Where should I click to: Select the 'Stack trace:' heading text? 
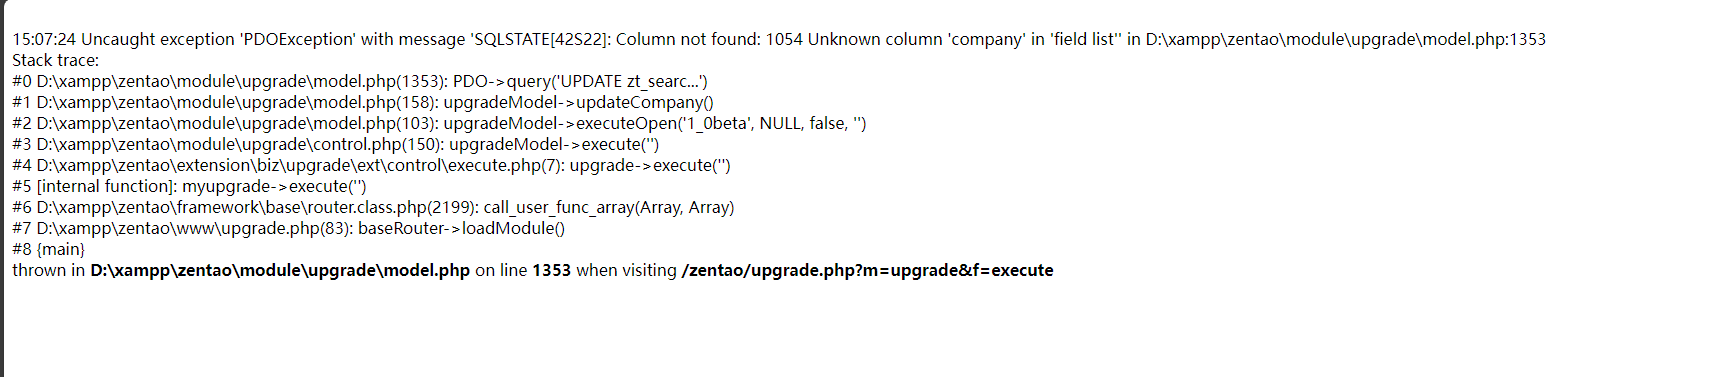tap(56, 60)
